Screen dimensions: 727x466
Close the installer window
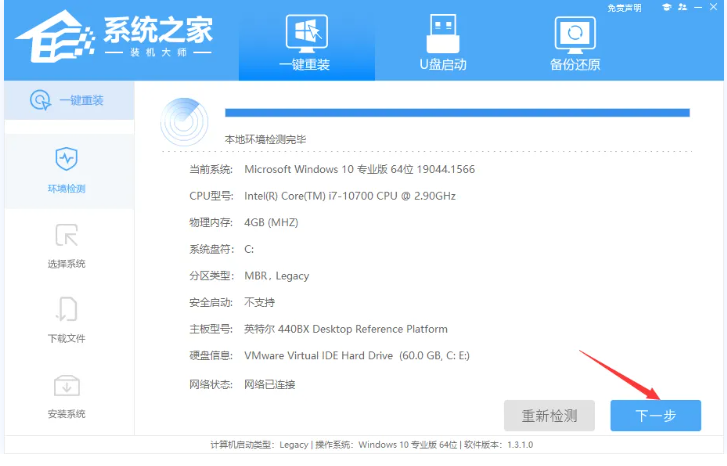[x=714, y=7]
